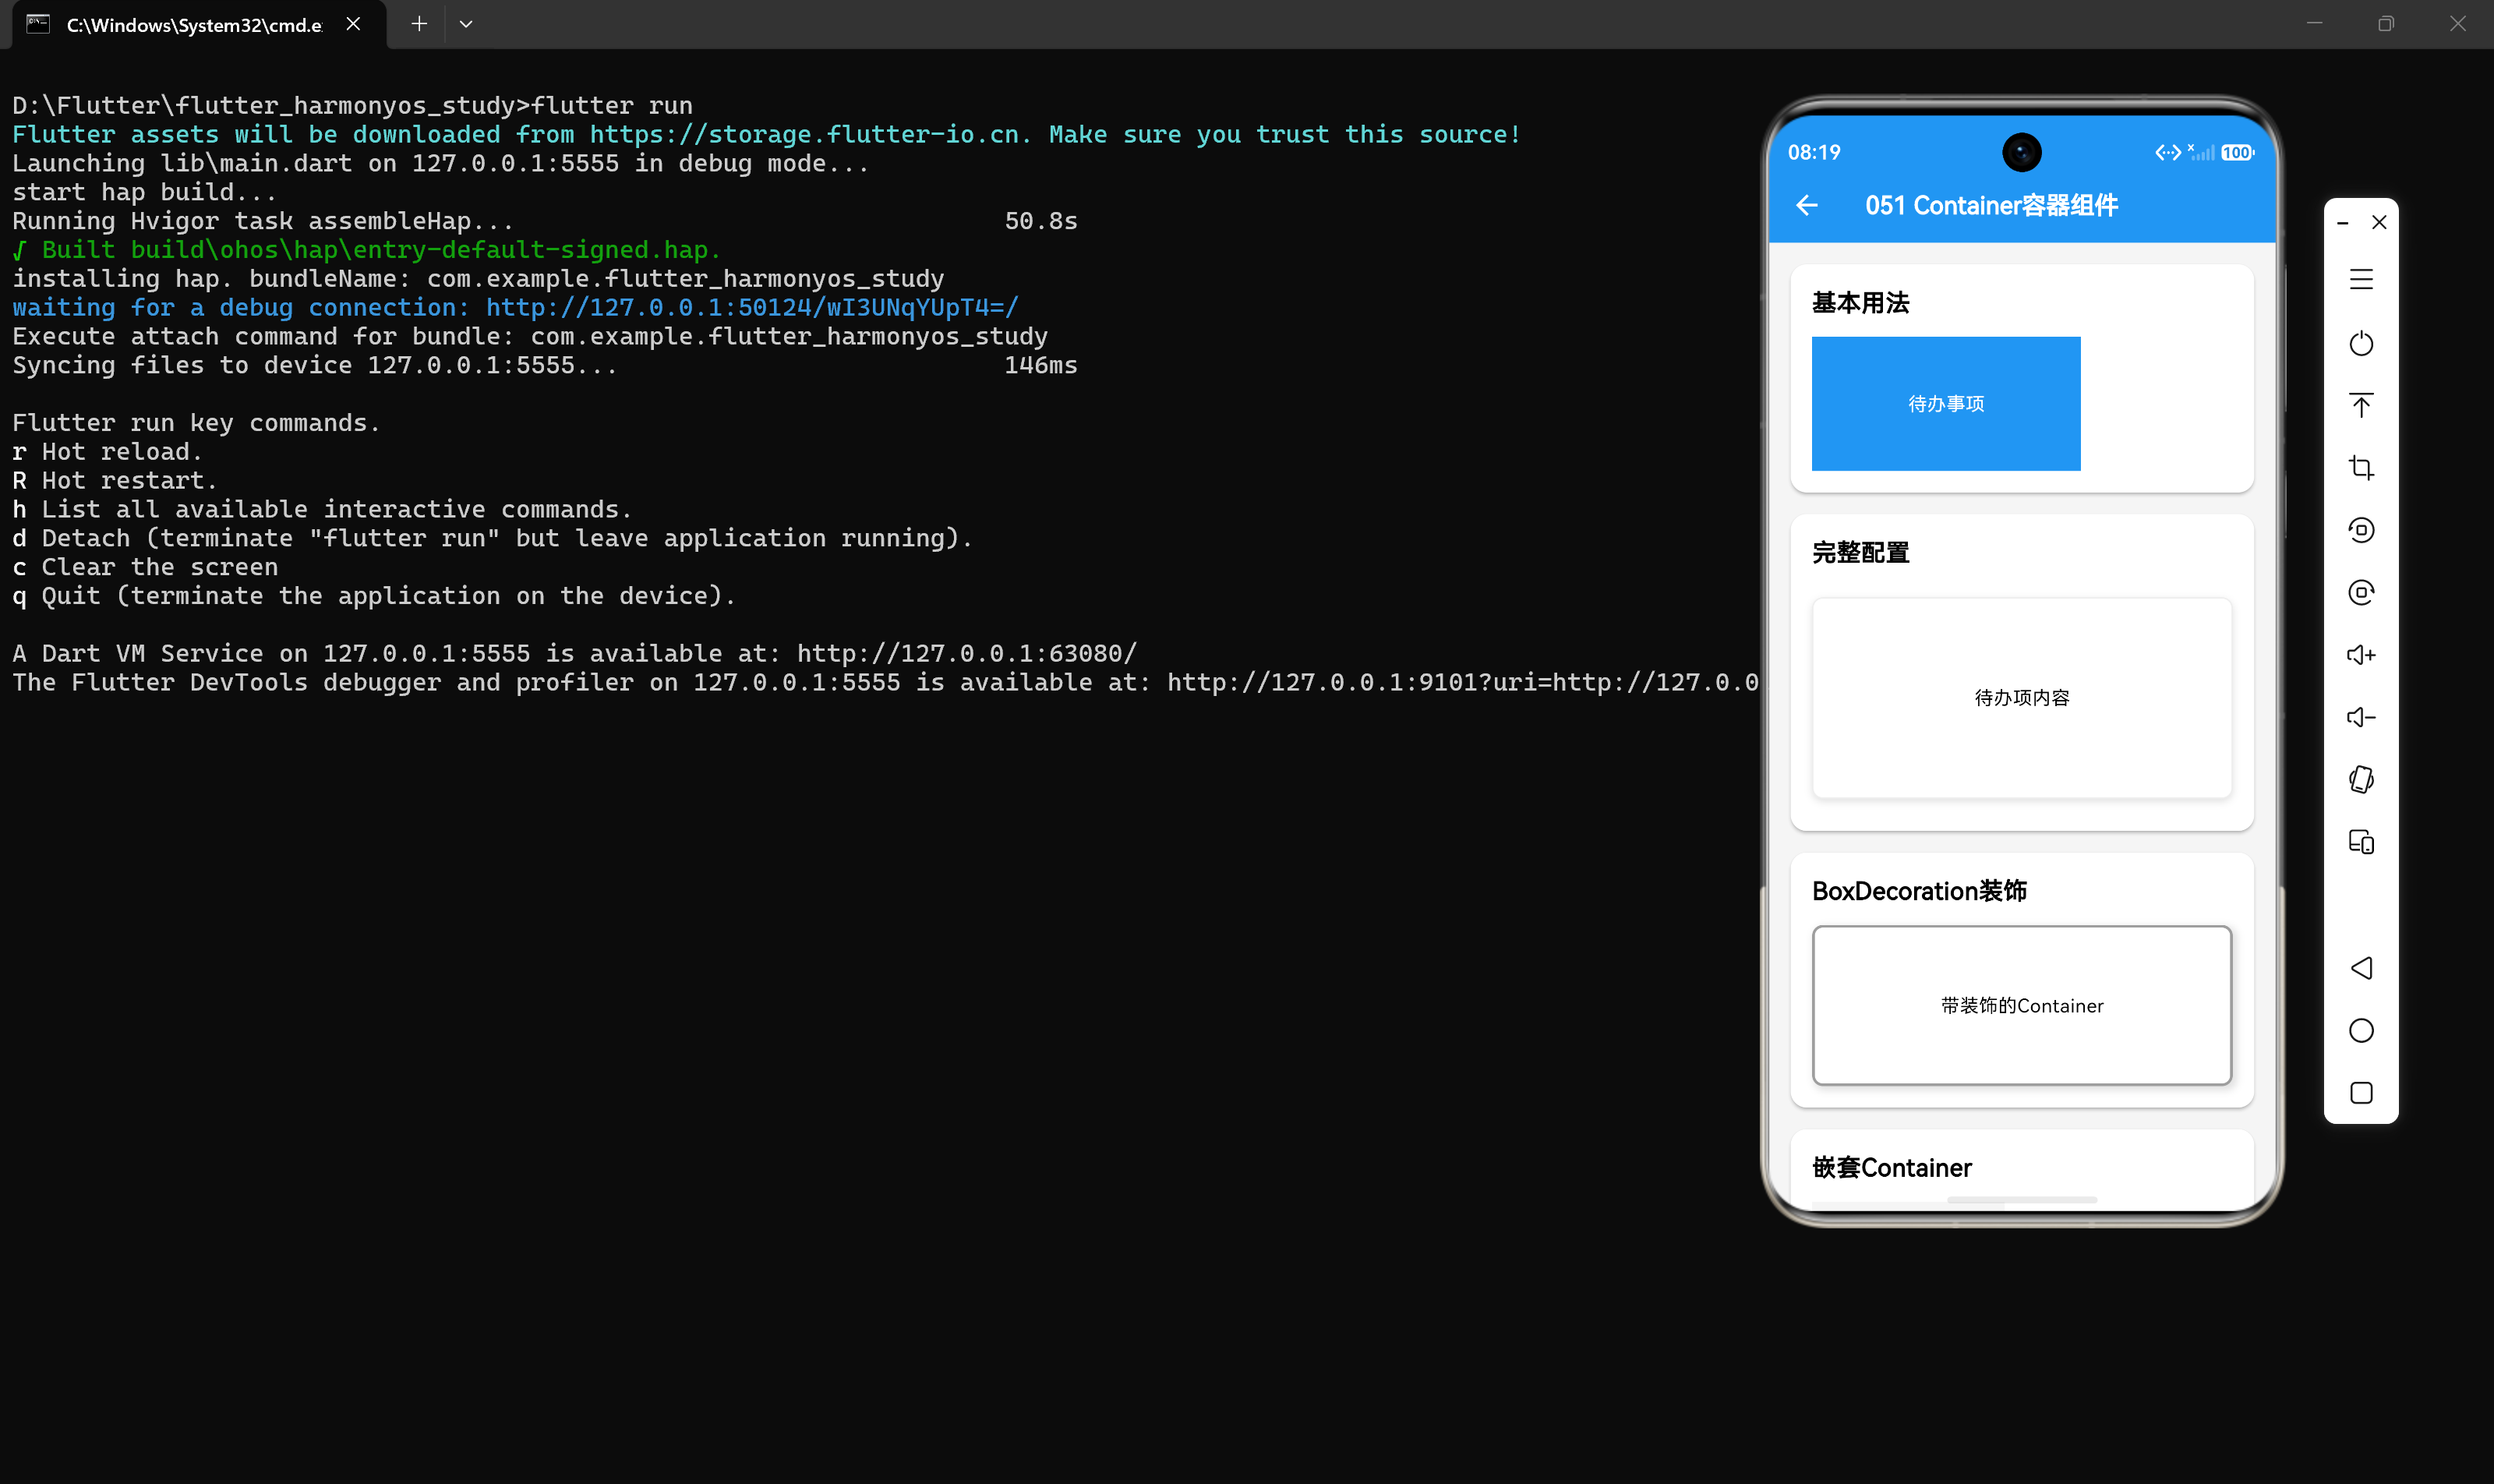The image size is (2494, 1484).
Task: Open the DevTools URL 127.0.0.1:9101
Action: (x=1463, y=682)
